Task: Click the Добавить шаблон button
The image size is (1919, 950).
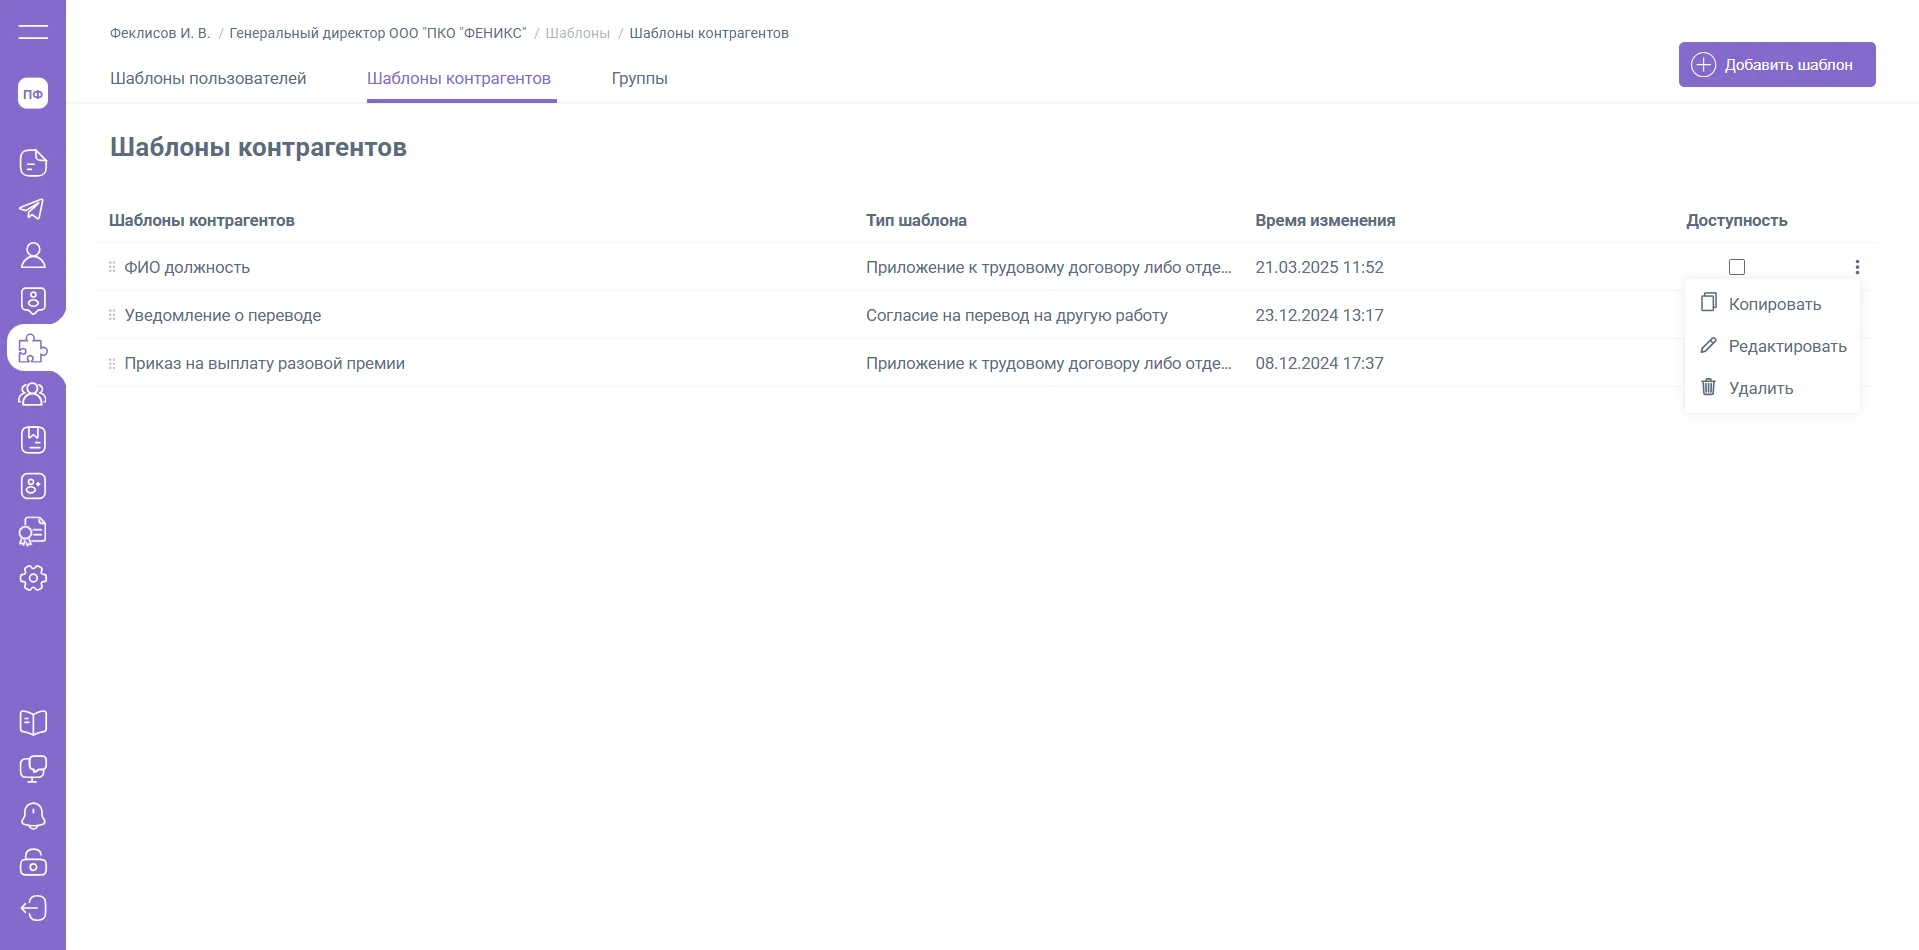Action: (1776, 65)
